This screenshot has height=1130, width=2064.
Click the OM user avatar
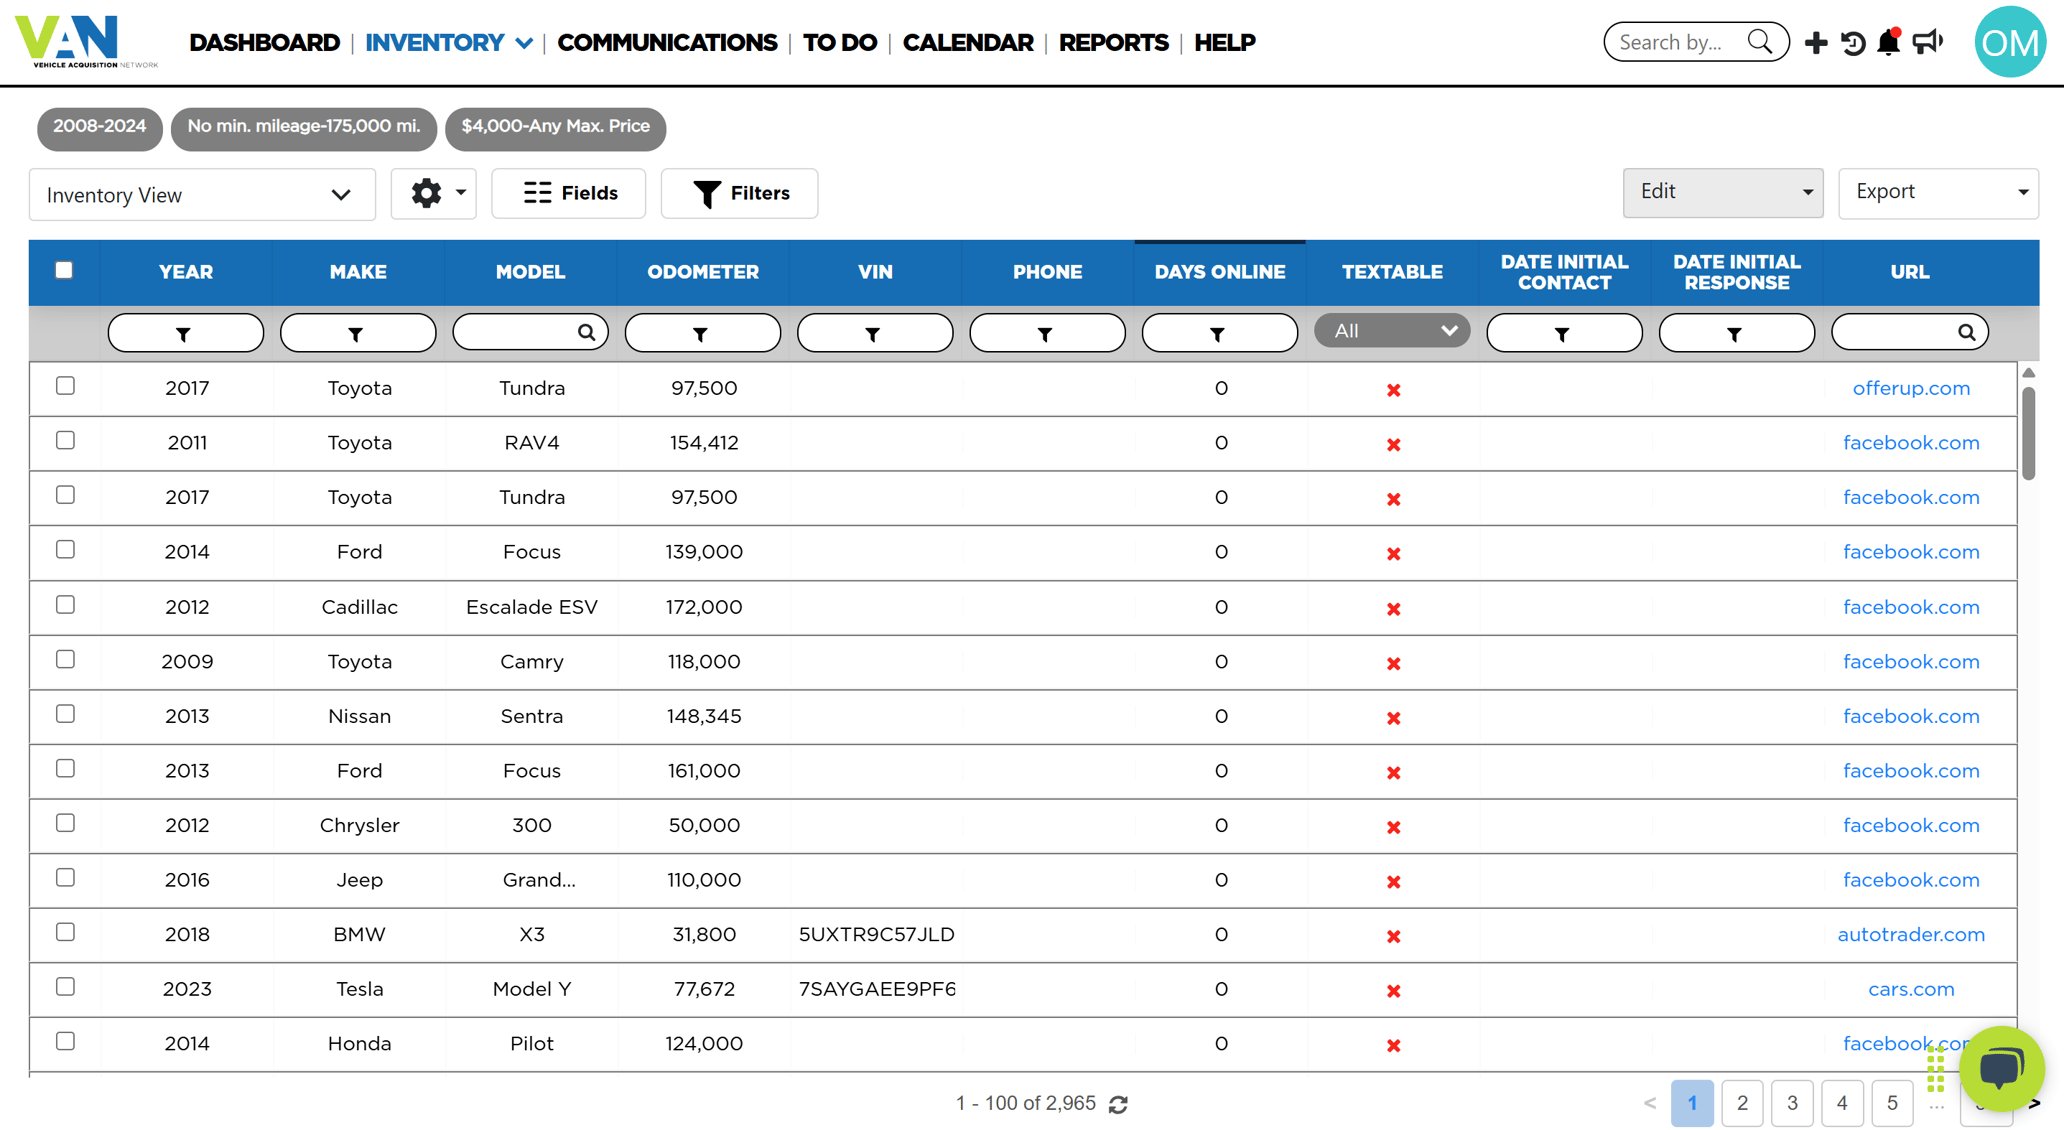pyautogui.click(x=2010, y=43)
